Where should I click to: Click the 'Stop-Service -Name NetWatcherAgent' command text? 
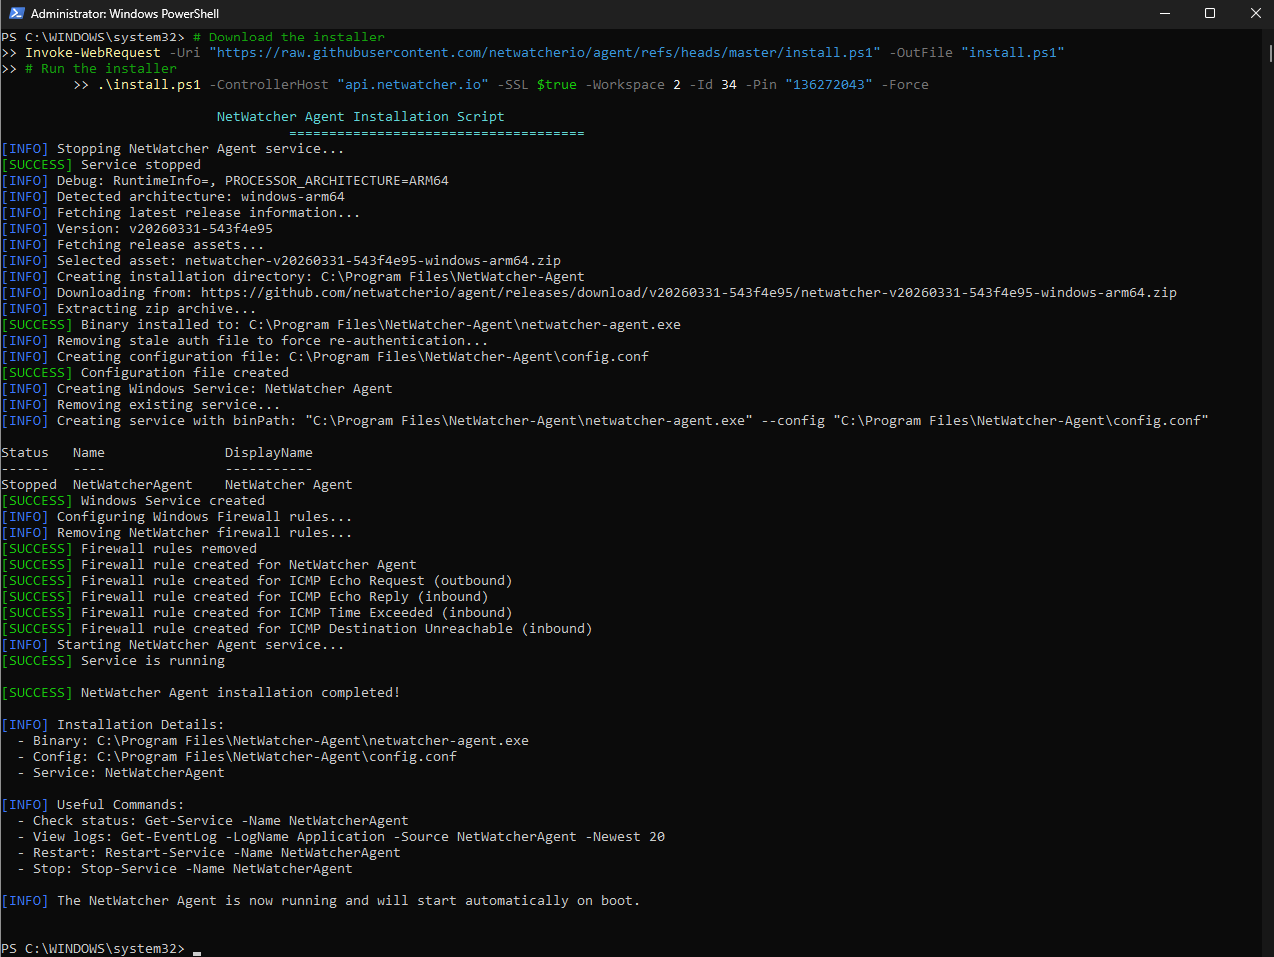click(x=216, y=869)
